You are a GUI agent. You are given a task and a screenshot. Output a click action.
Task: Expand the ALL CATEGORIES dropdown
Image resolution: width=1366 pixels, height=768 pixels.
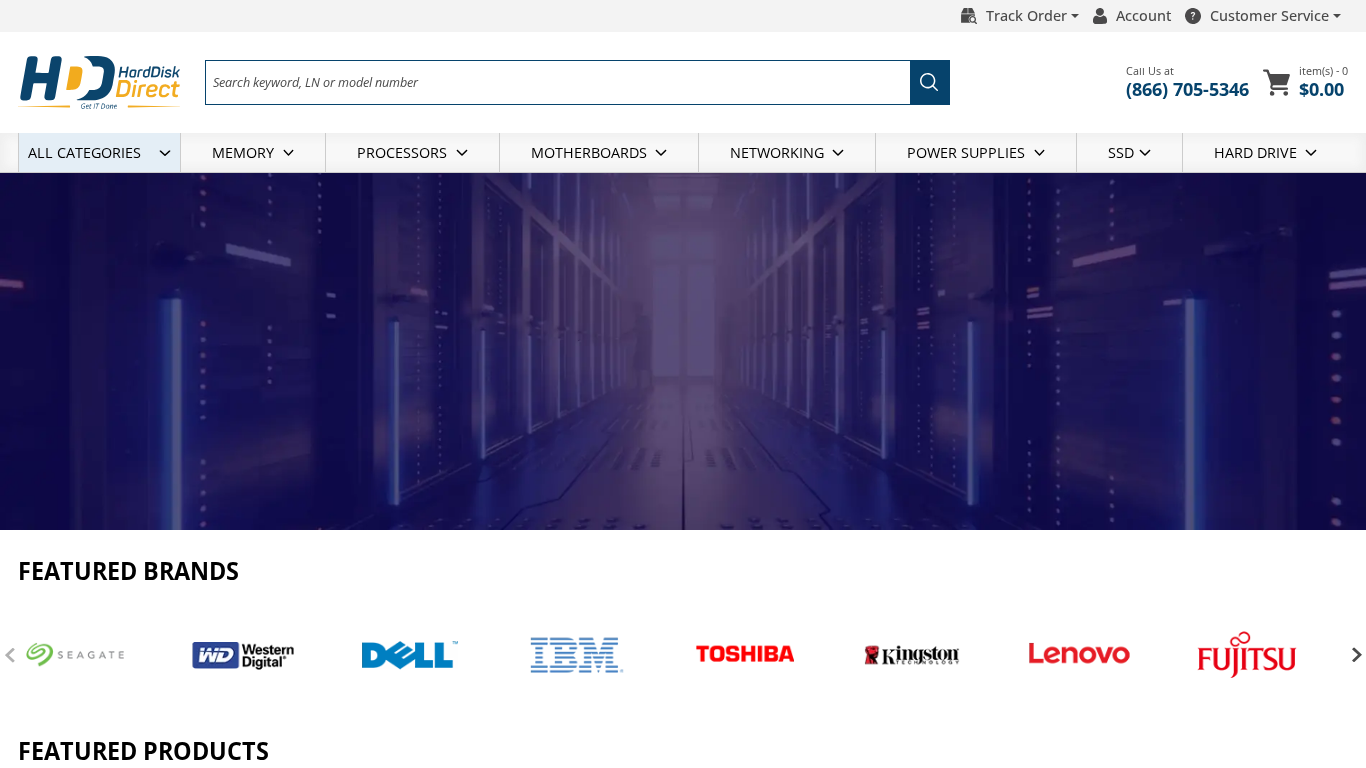[98, 152]
